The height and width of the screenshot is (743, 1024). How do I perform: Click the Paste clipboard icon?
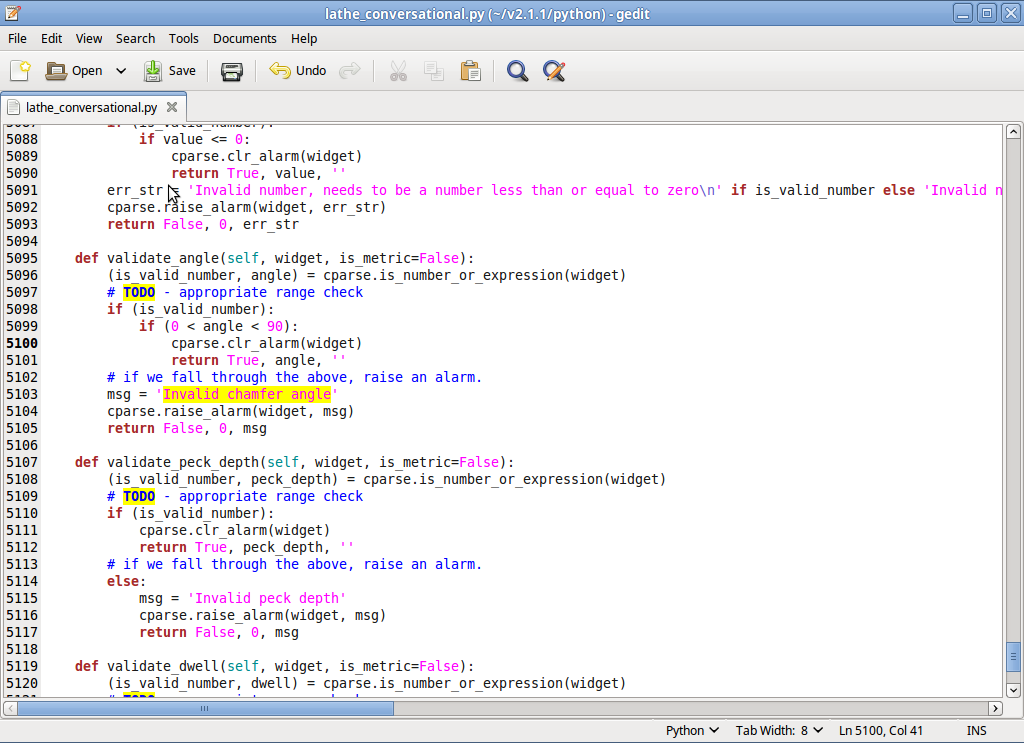470,71
